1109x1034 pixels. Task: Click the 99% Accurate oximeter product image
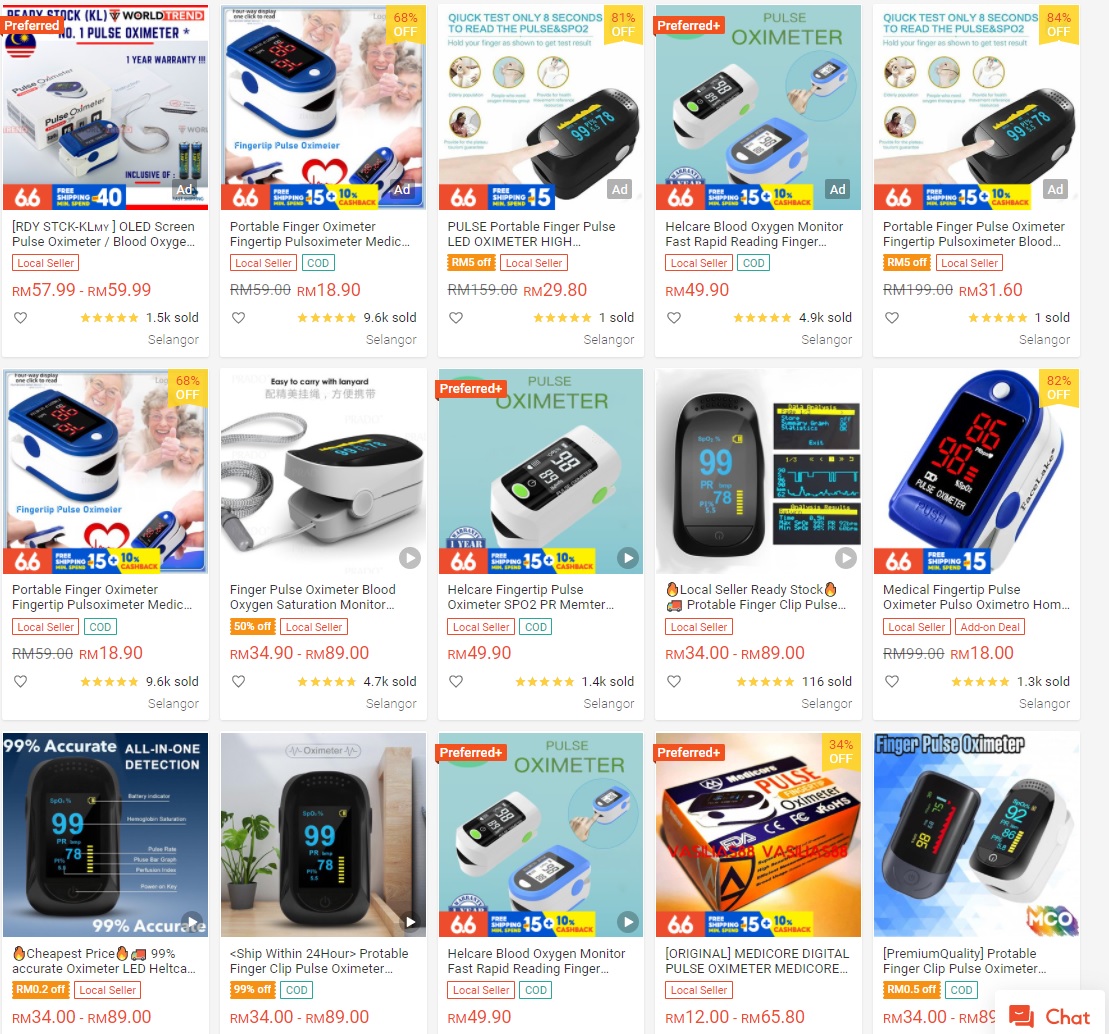point(105,835)
